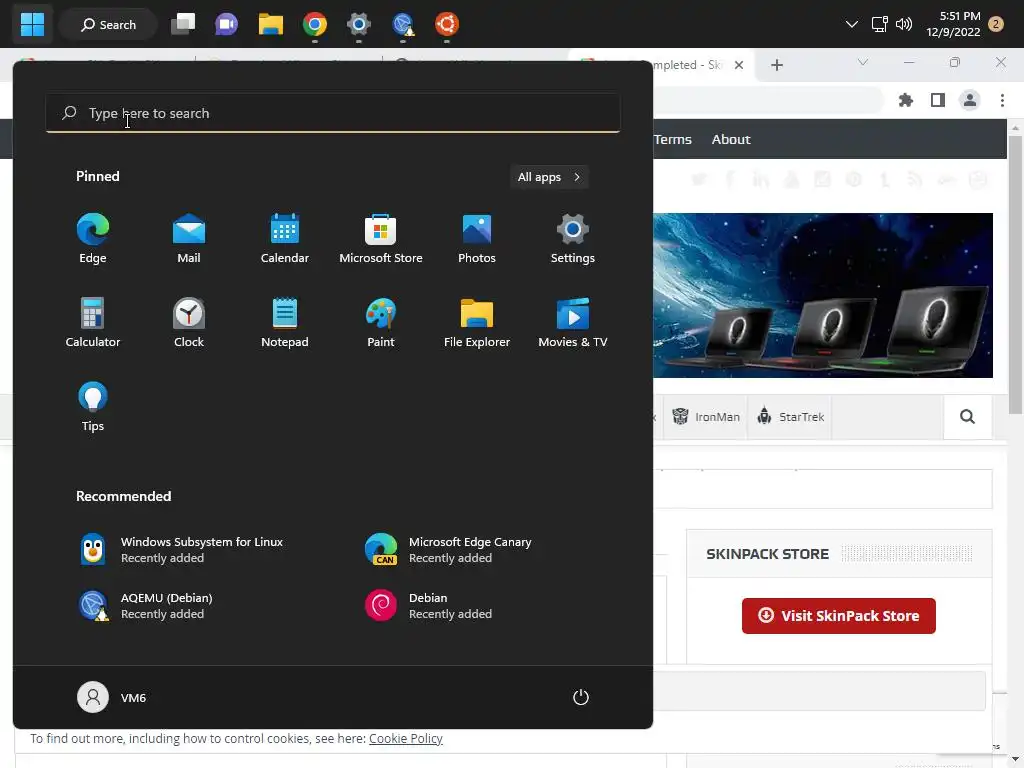The image size is (1024, 768).
Task: Open the Paint app
Action: (381, 323)
